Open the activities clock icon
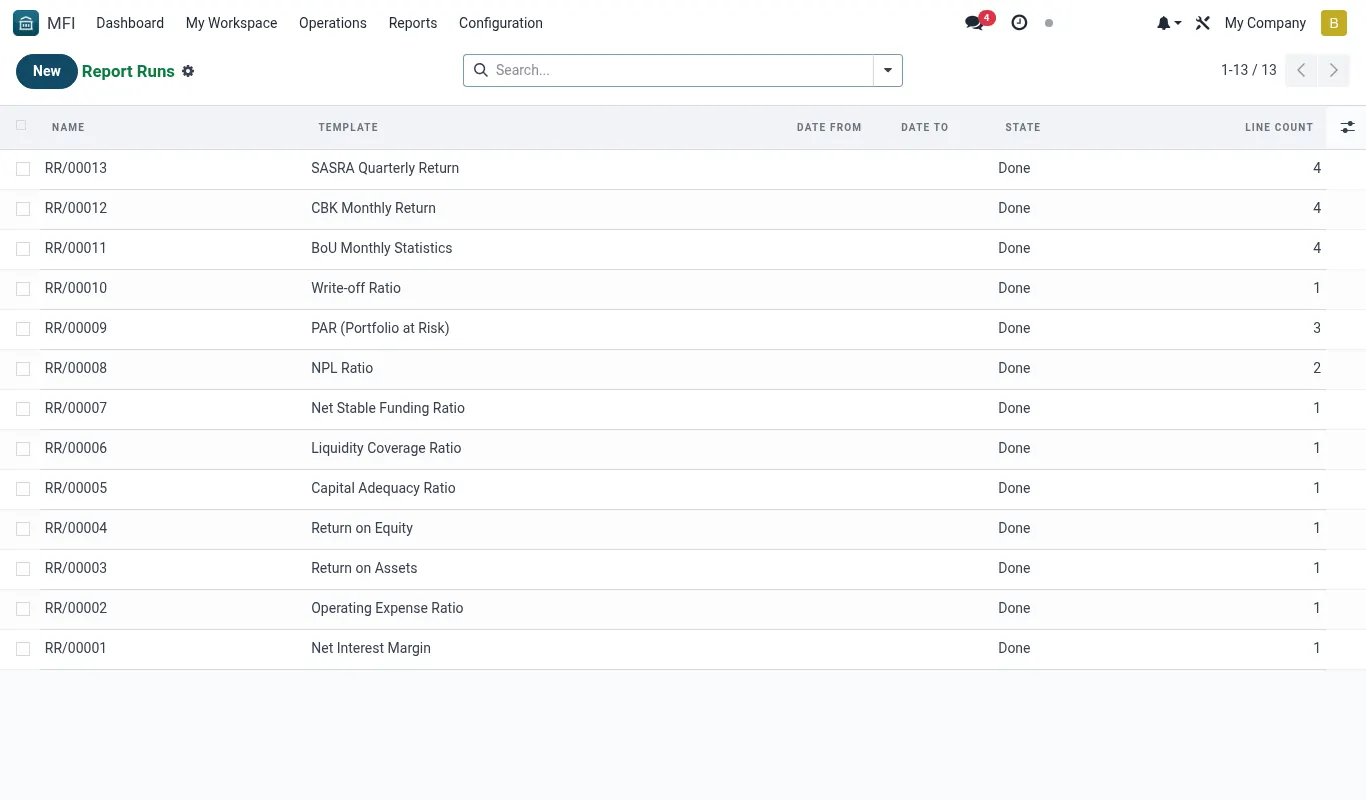Screen dimensions: 1366x800 point(1019,23)
